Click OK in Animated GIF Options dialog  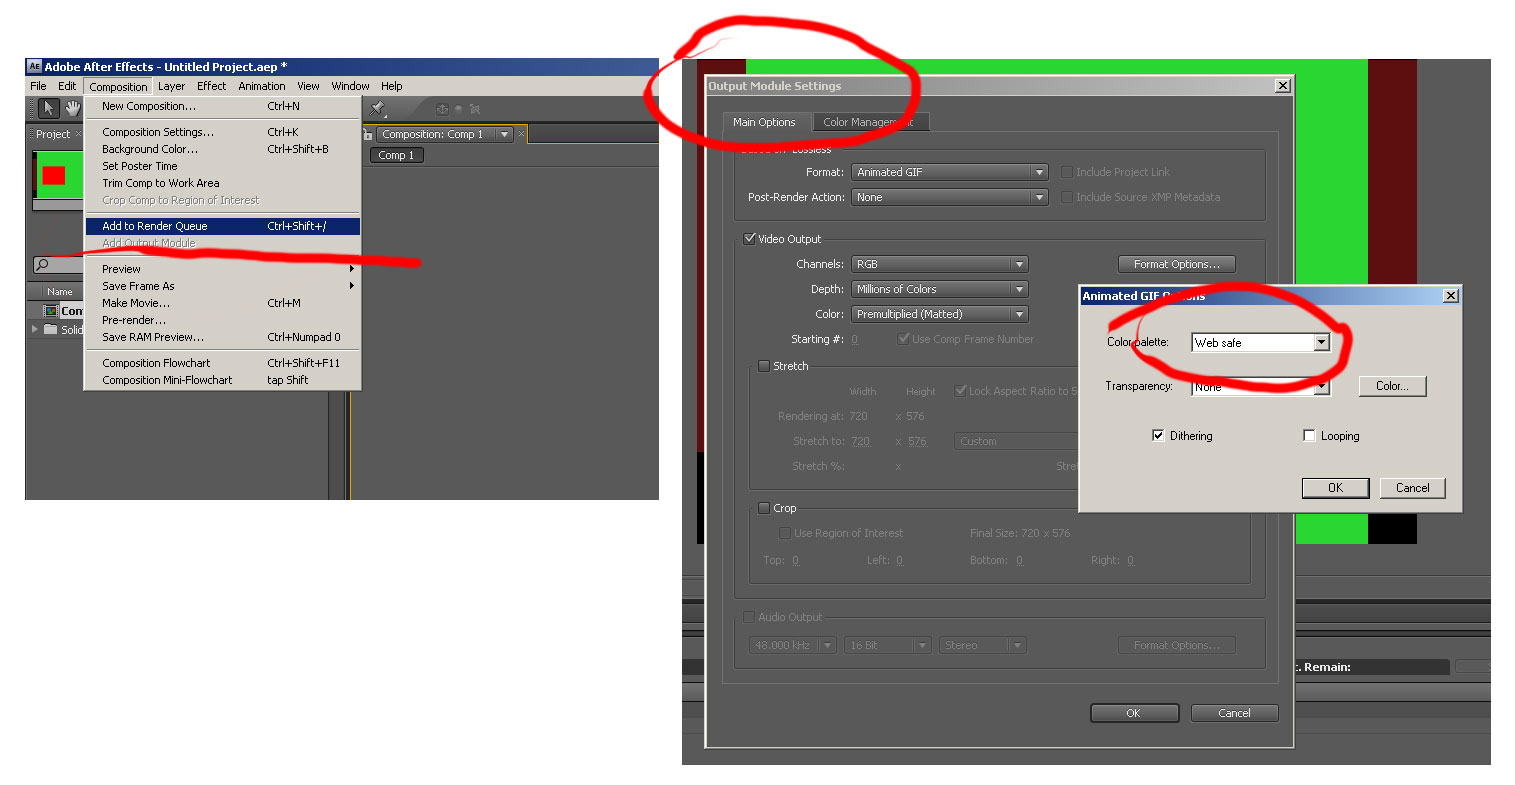1335,488
